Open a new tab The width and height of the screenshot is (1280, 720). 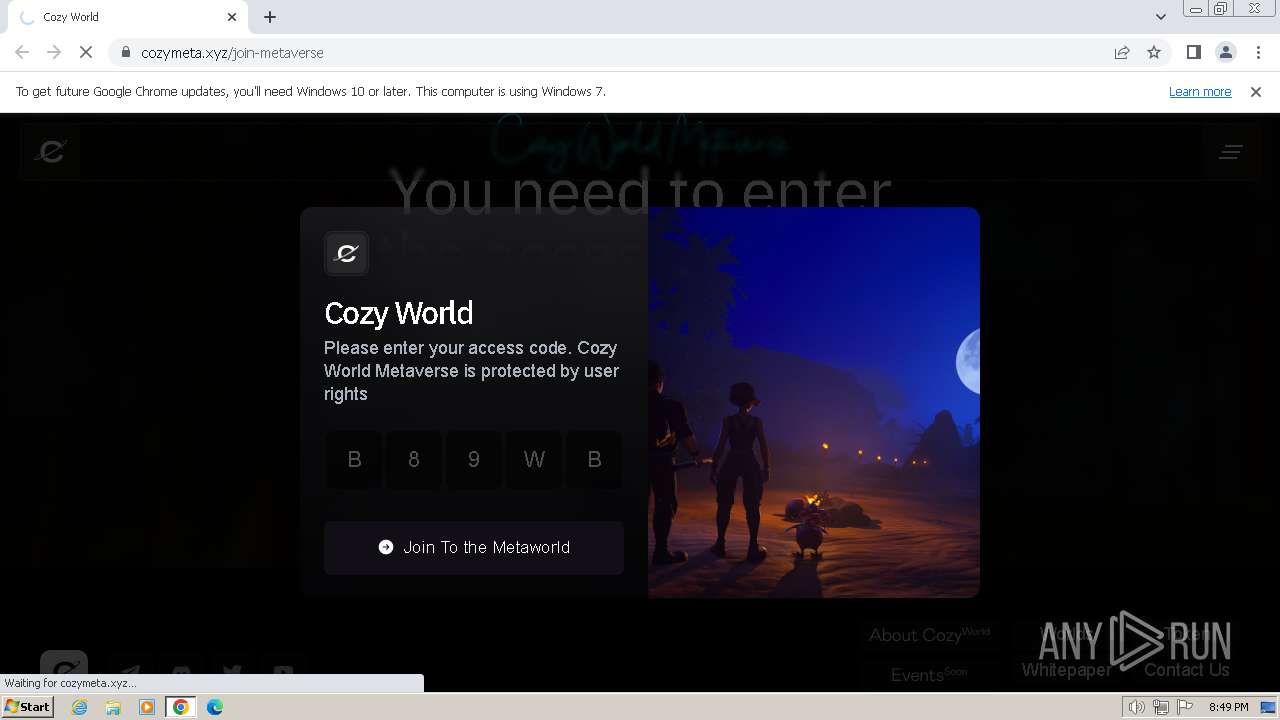[x=270, y=17]
